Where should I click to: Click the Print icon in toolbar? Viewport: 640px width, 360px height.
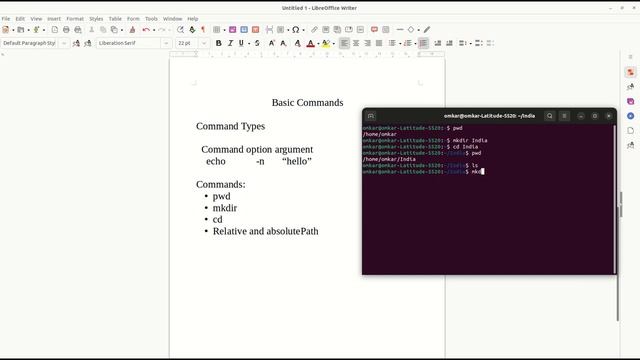[66, 30]
